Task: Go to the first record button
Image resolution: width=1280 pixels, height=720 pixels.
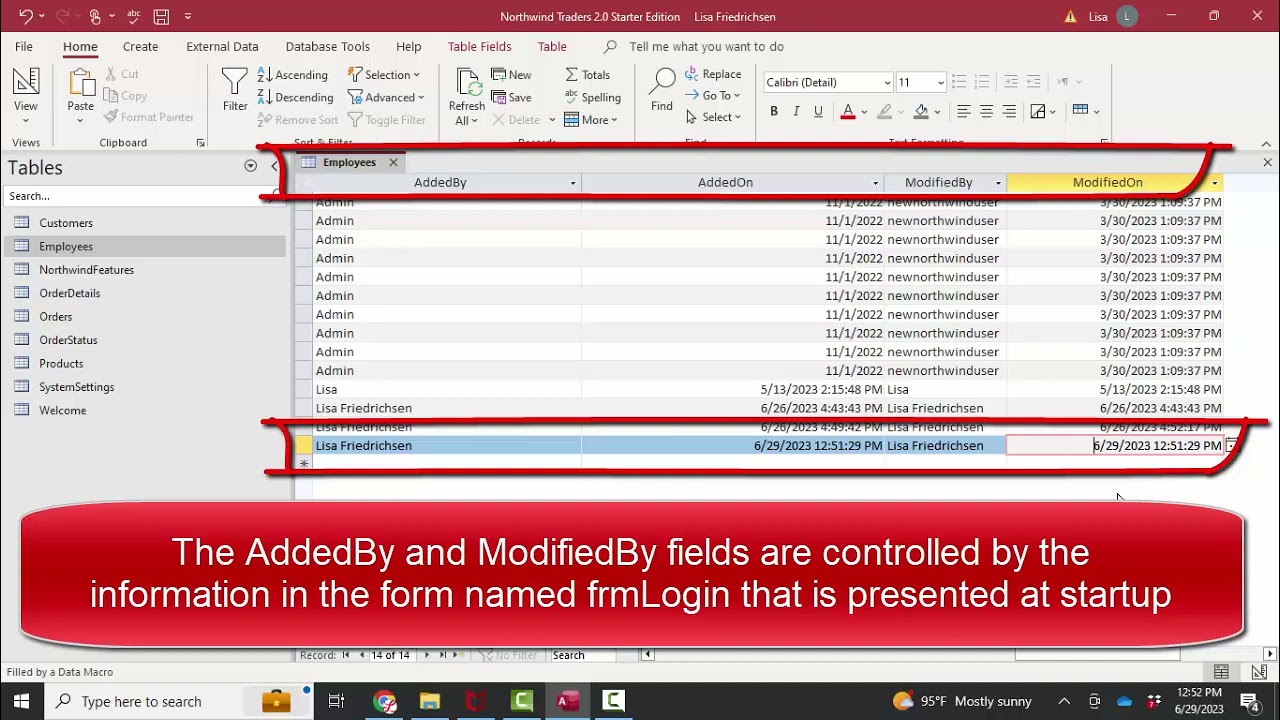Action: click(x=346, y=655)
